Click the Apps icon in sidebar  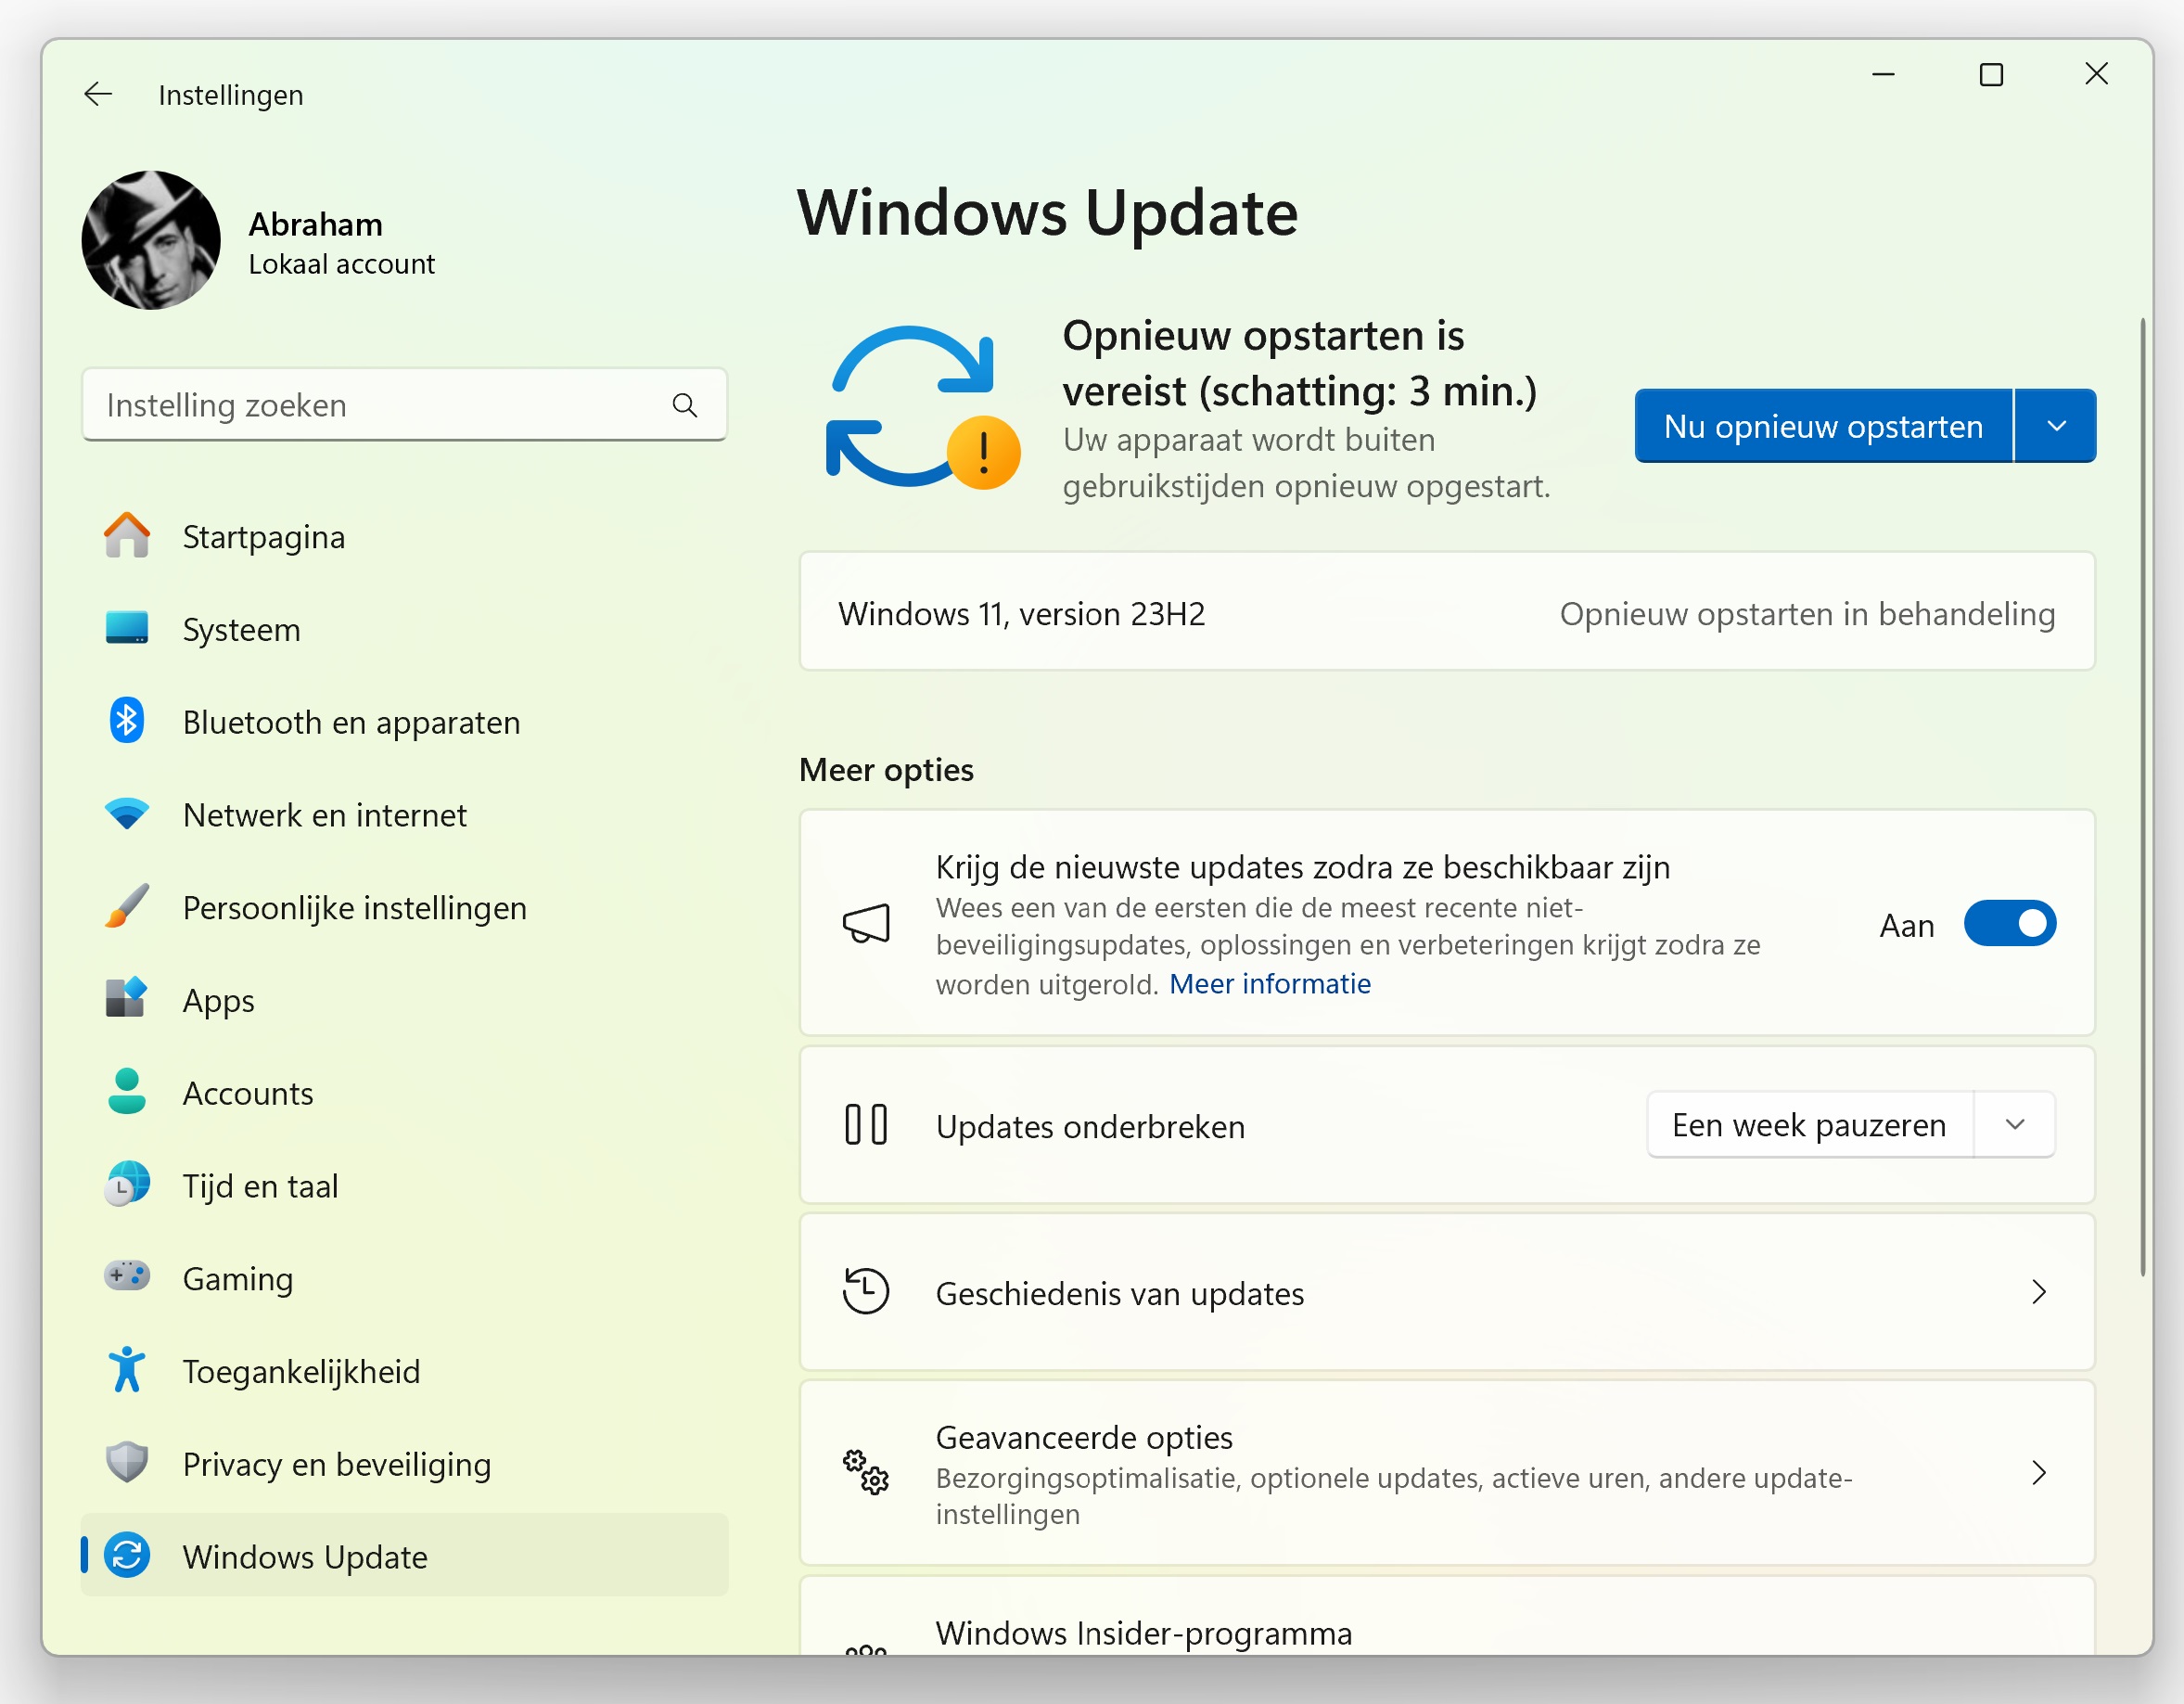pos(127,999)
